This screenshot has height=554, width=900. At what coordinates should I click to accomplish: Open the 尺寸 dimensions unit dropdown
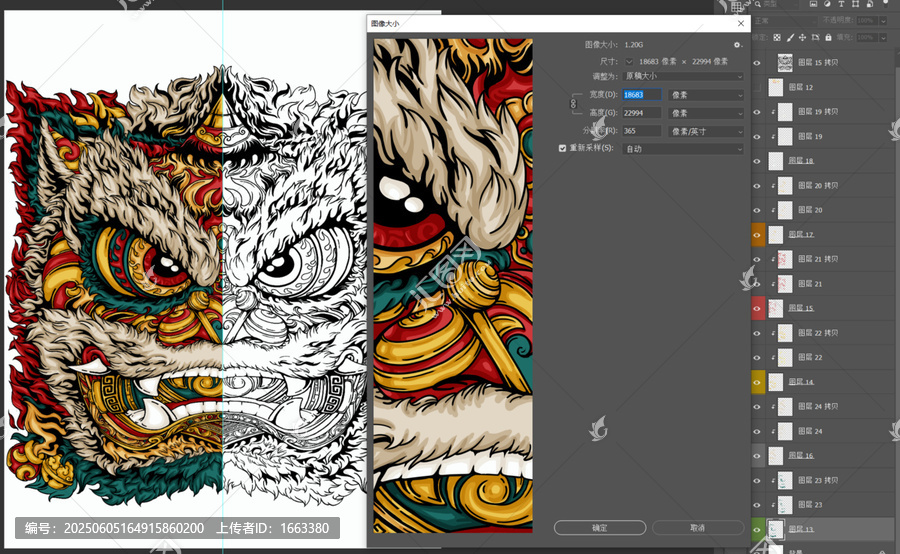click(630, 61)
